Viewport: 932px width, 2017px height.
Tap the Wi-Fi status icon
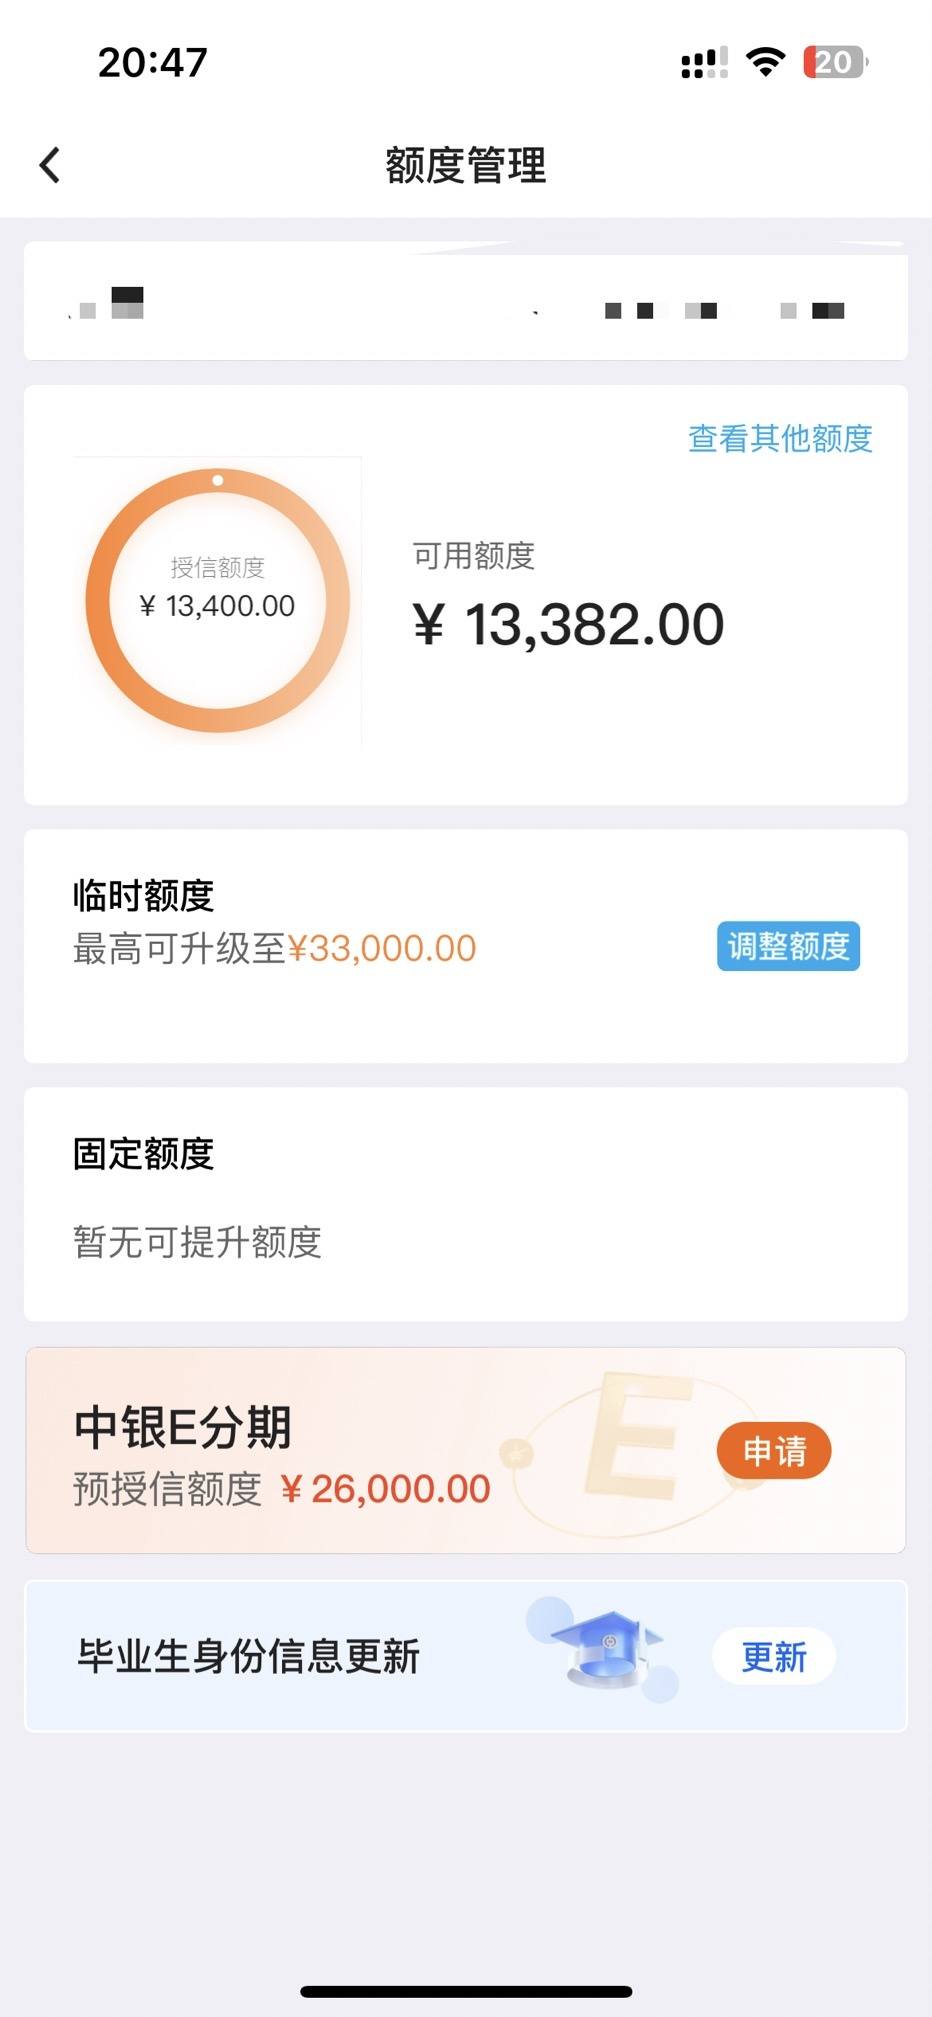pyautogui.click(x=766, y=62)
